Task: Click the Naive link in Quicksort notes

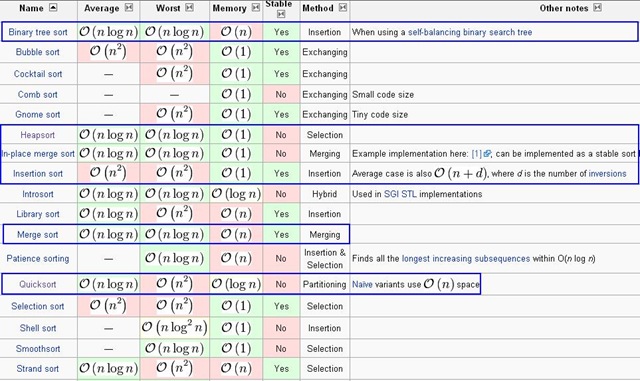Action: tap(362, 284)
